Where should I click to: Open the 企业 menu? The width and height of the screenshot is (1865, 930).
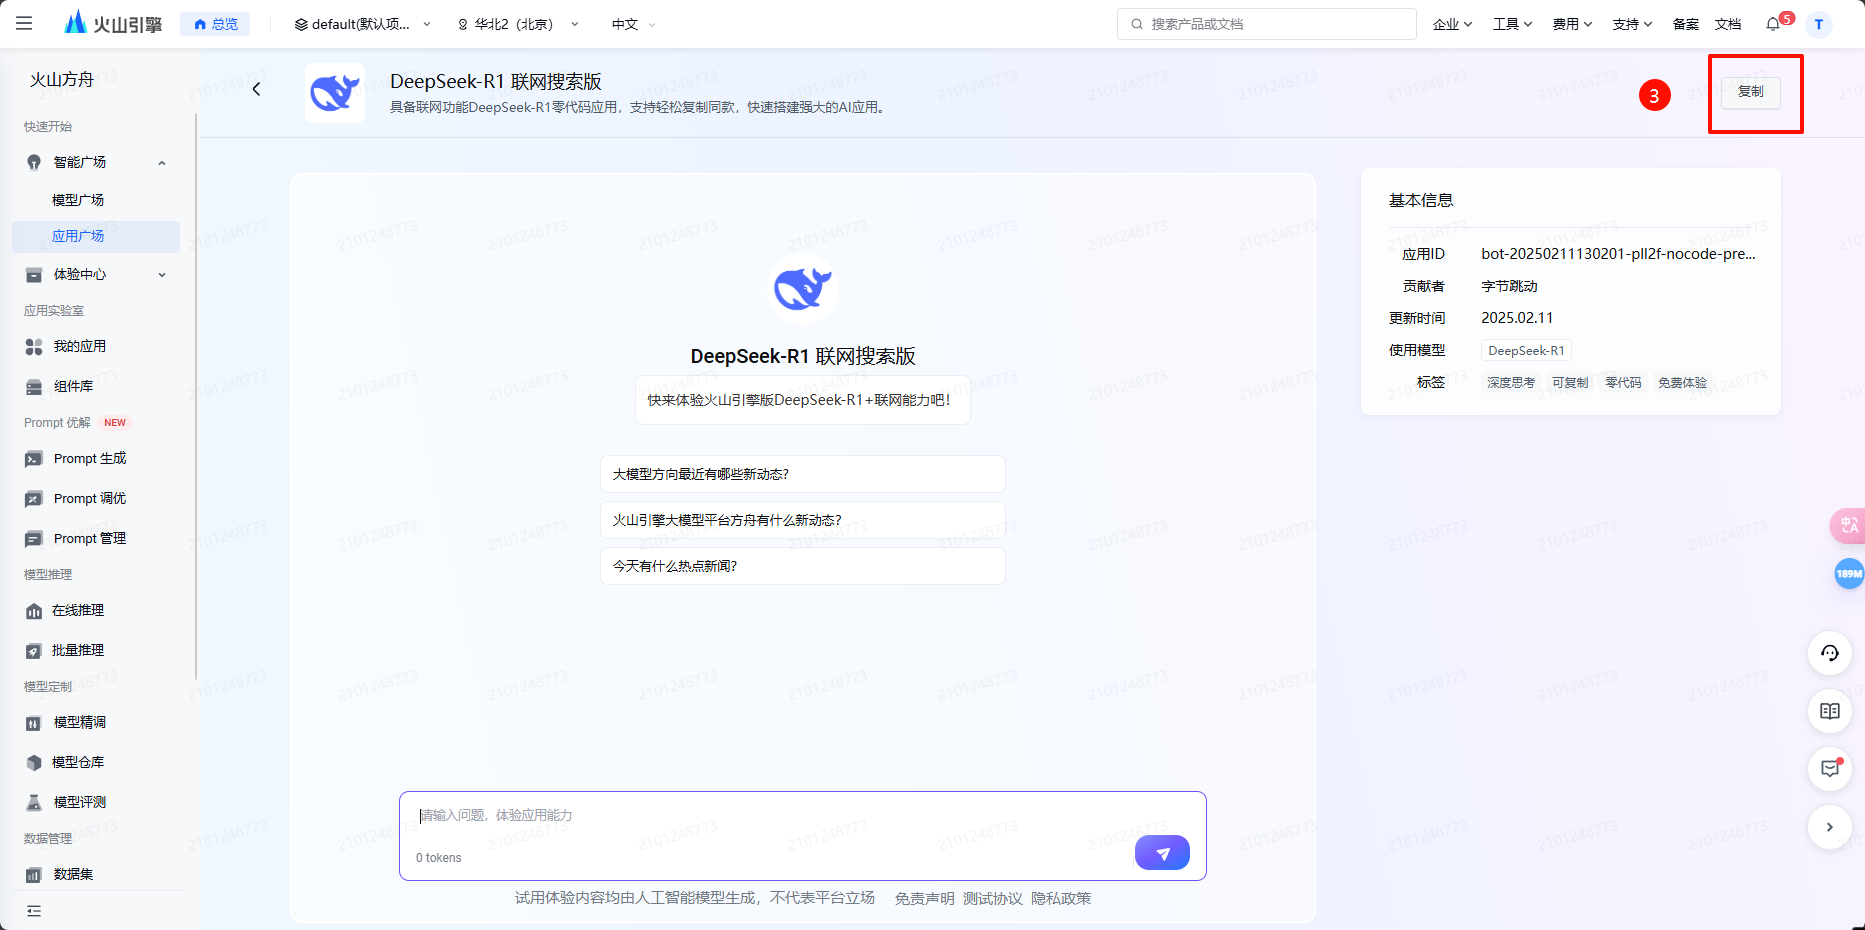1452,24
